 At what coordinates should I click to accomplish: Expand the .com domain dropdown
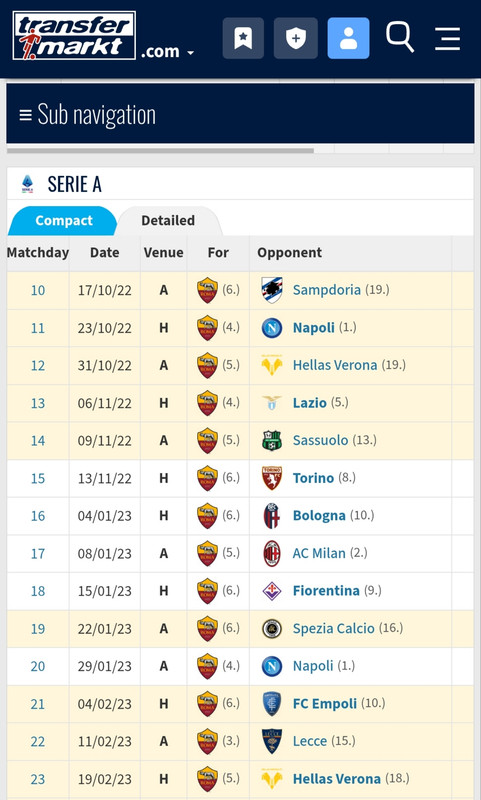point(168,52)
